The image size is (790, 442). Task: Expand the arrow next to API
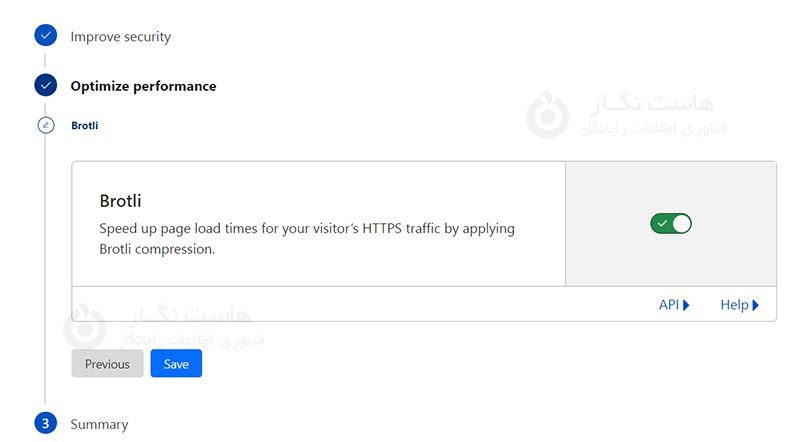click(687, 305)
